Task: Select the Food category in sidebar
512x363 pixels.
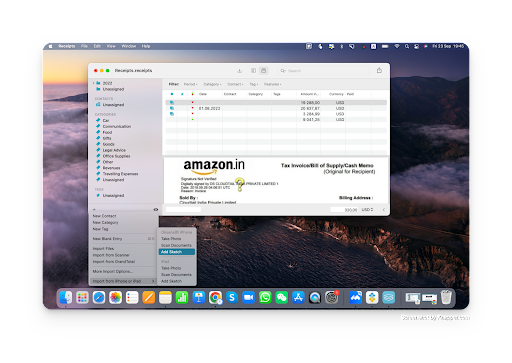Action: 107,132
